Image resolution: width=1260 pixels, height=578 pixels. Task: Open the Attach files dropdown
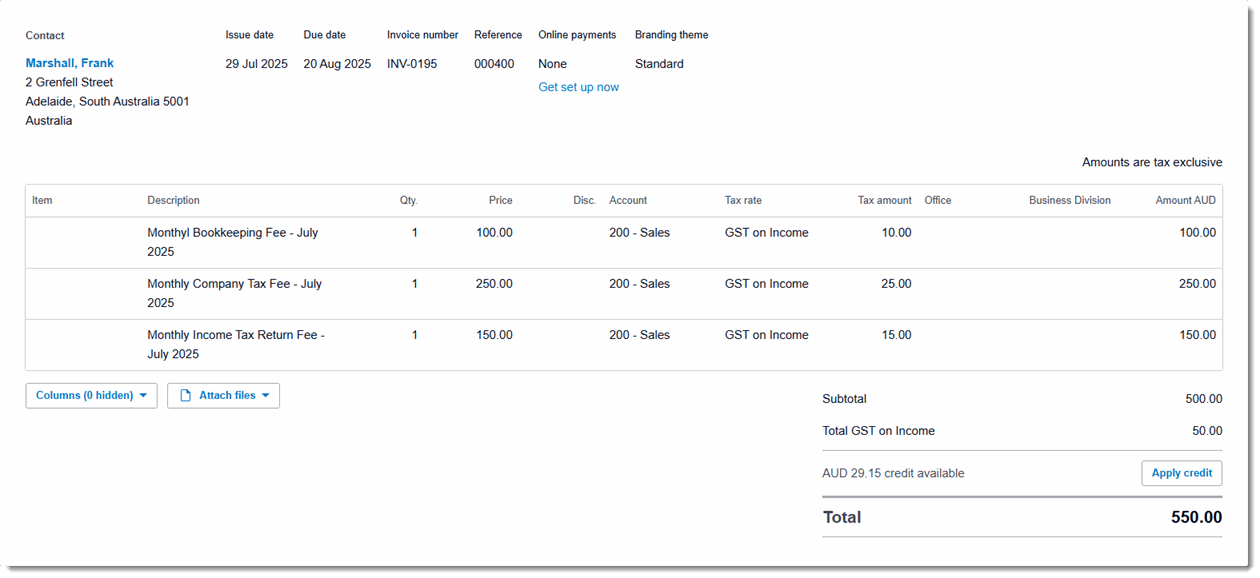tap(223, 396)
